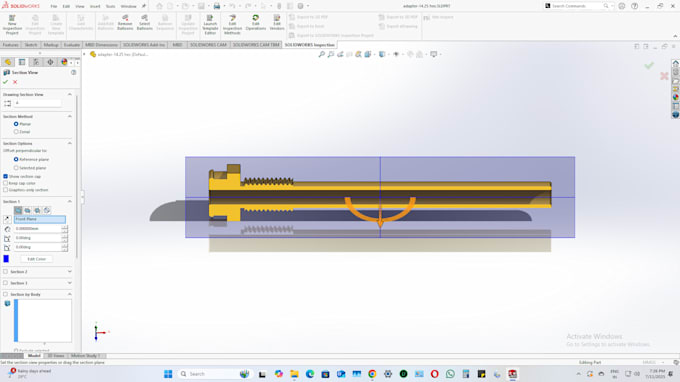Click the Remove Balloons tool
The image size is (680, 382).
pos(125,23)
